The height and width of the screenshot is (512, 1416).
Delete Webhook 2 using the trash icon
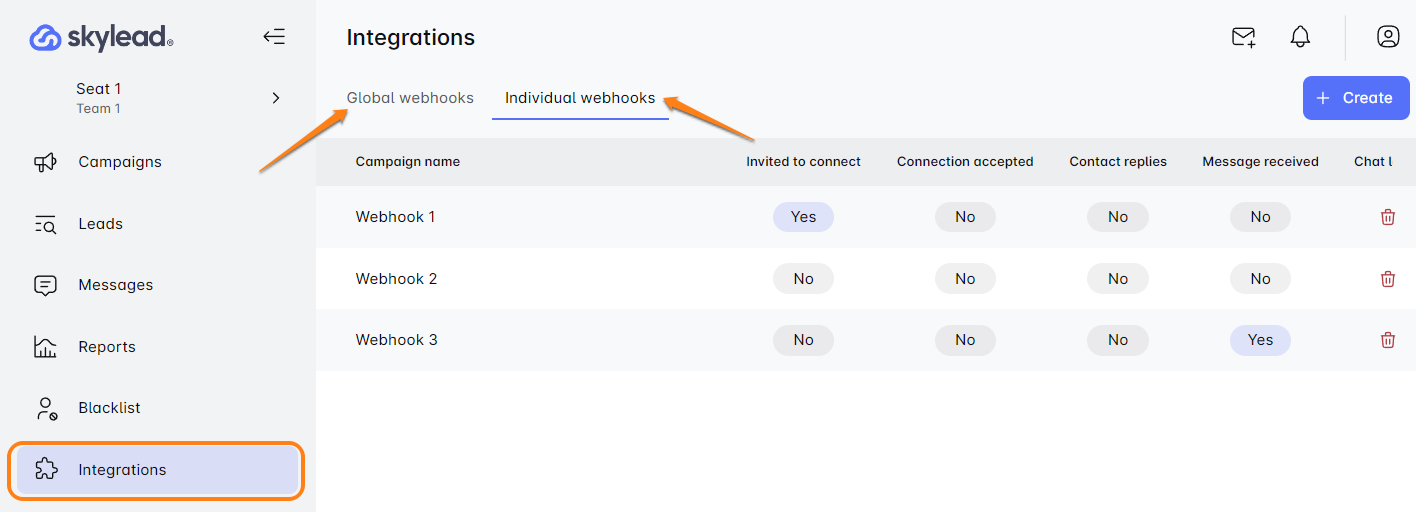(1388, 279)
